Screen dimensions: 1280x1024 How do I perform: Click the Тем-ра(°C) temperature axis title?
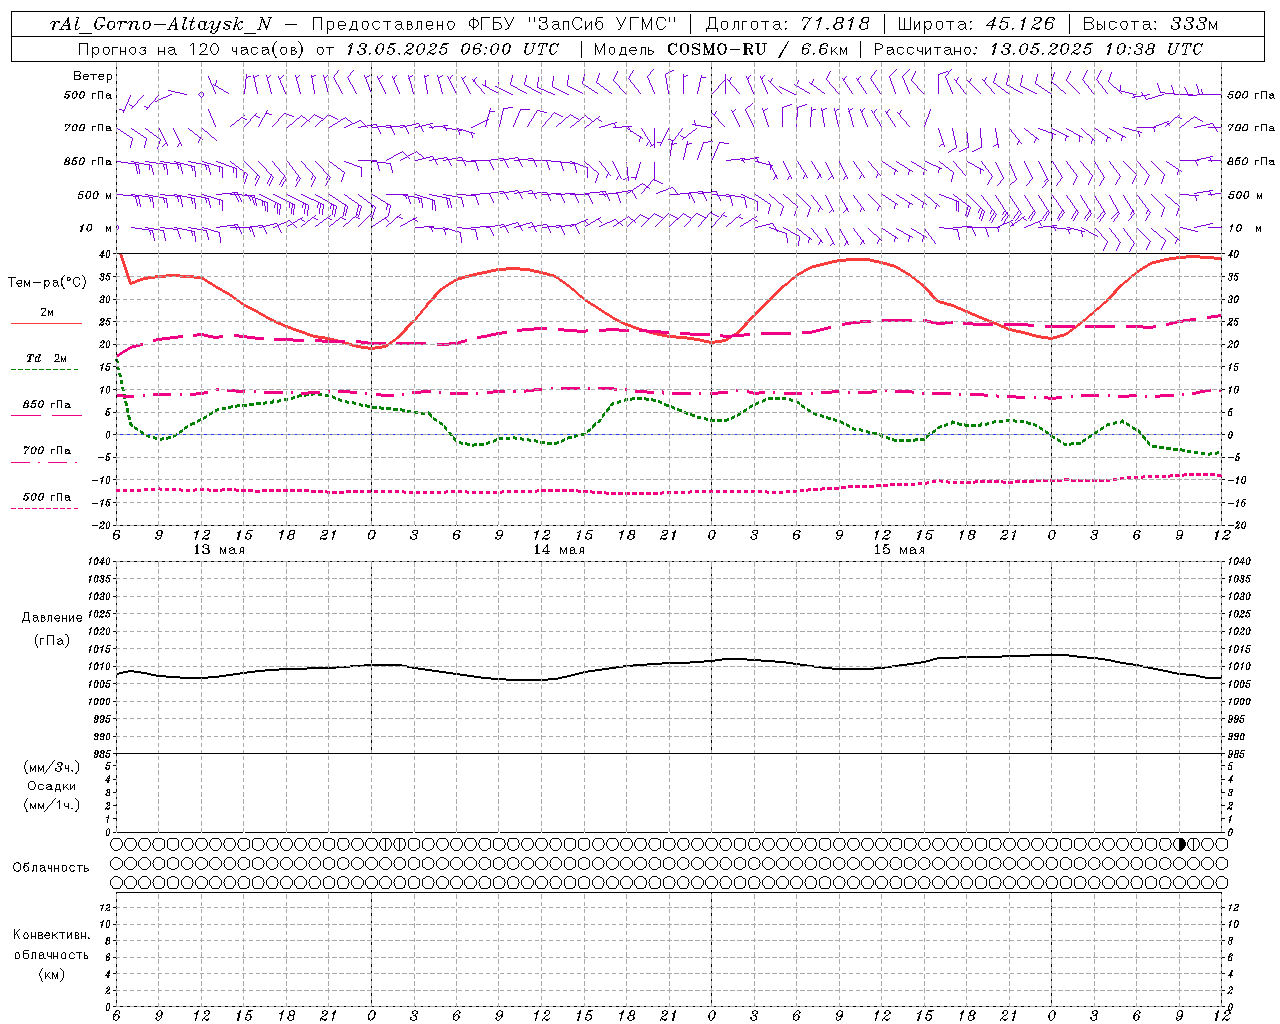pyautogui.click(x=47, y=283)
